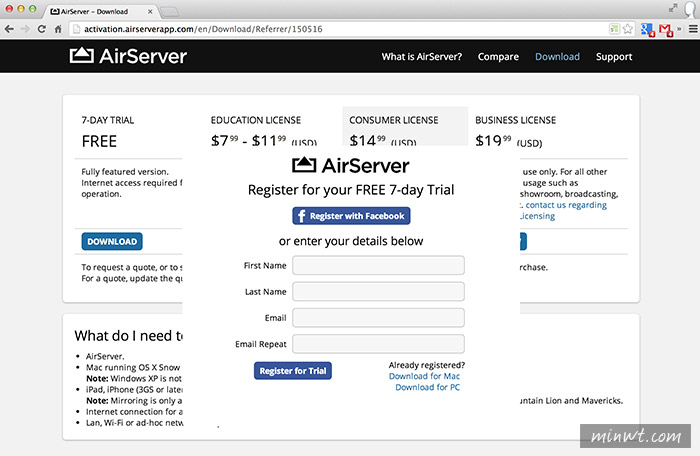The image size is (700, 456).
Task: Open a new browser tab
Action: [x=169, y=12]
